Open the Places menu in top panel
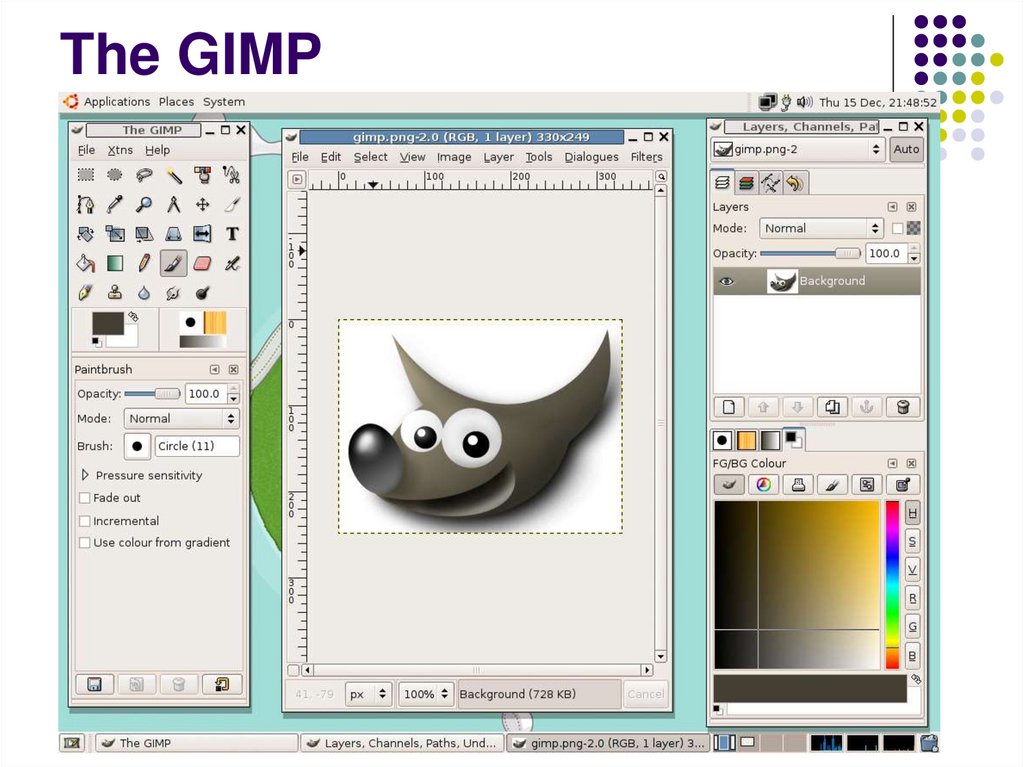 [x=176, y=102]
